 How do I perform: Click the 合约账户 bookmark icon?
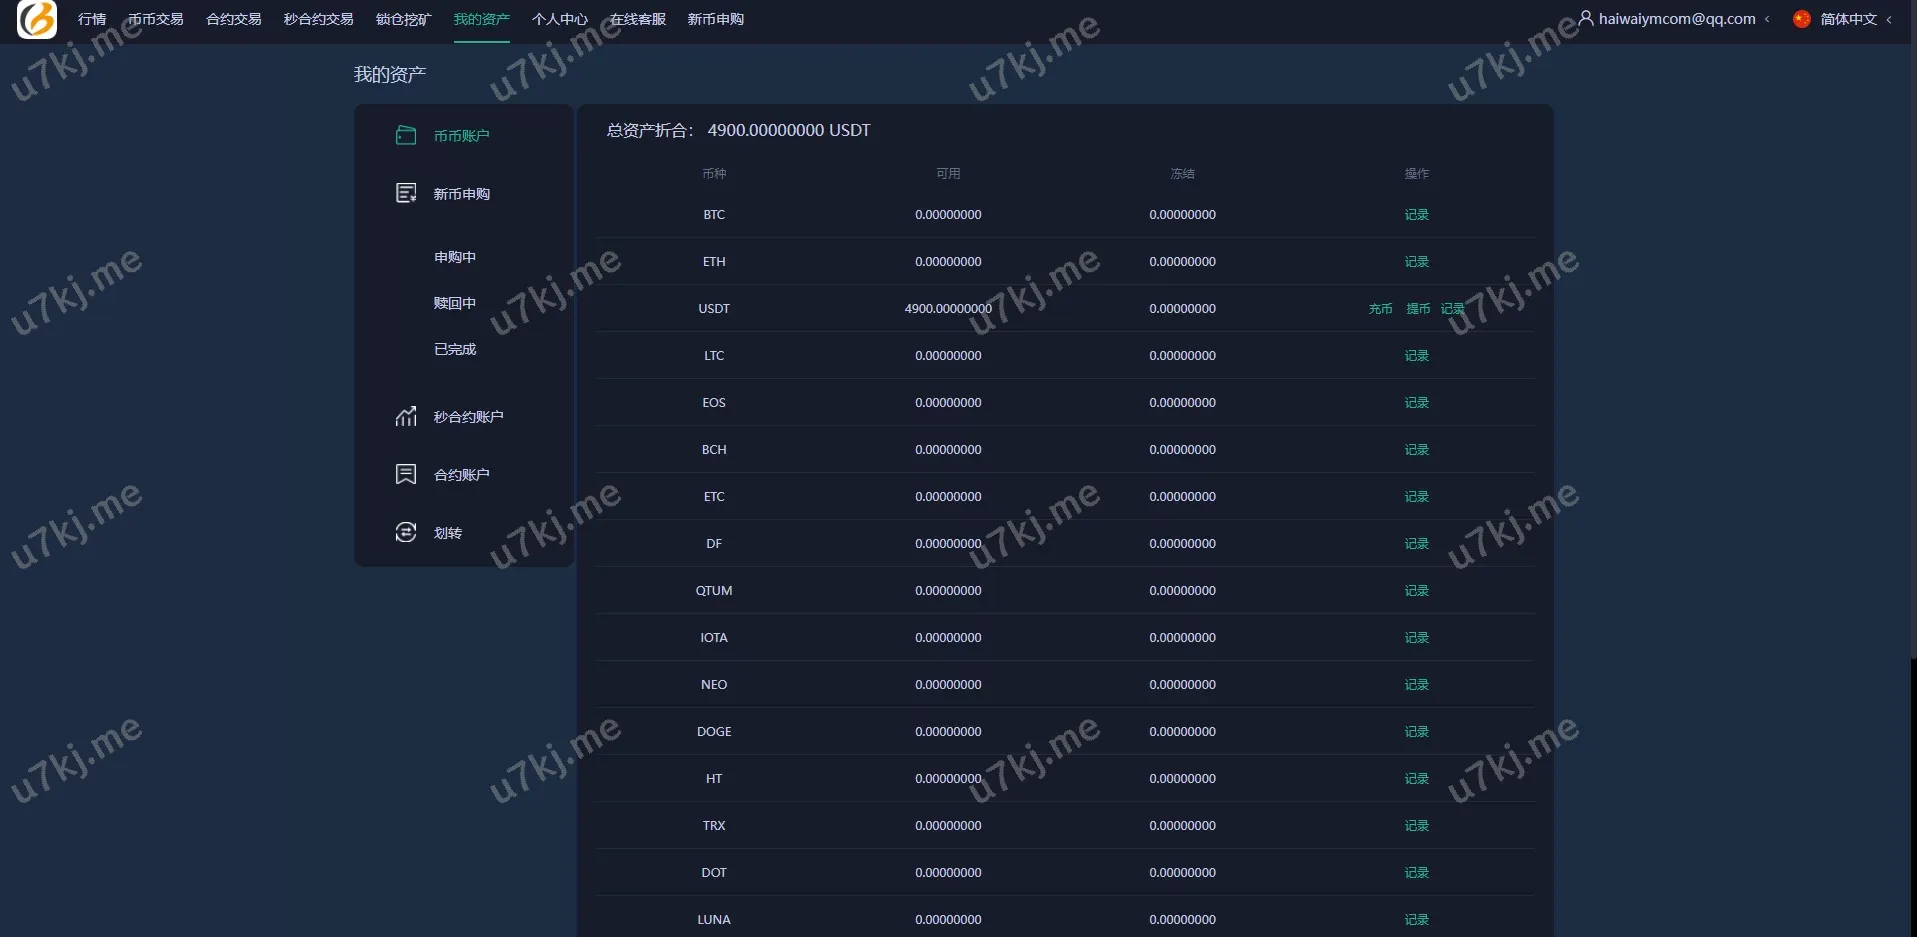(406, 474)
